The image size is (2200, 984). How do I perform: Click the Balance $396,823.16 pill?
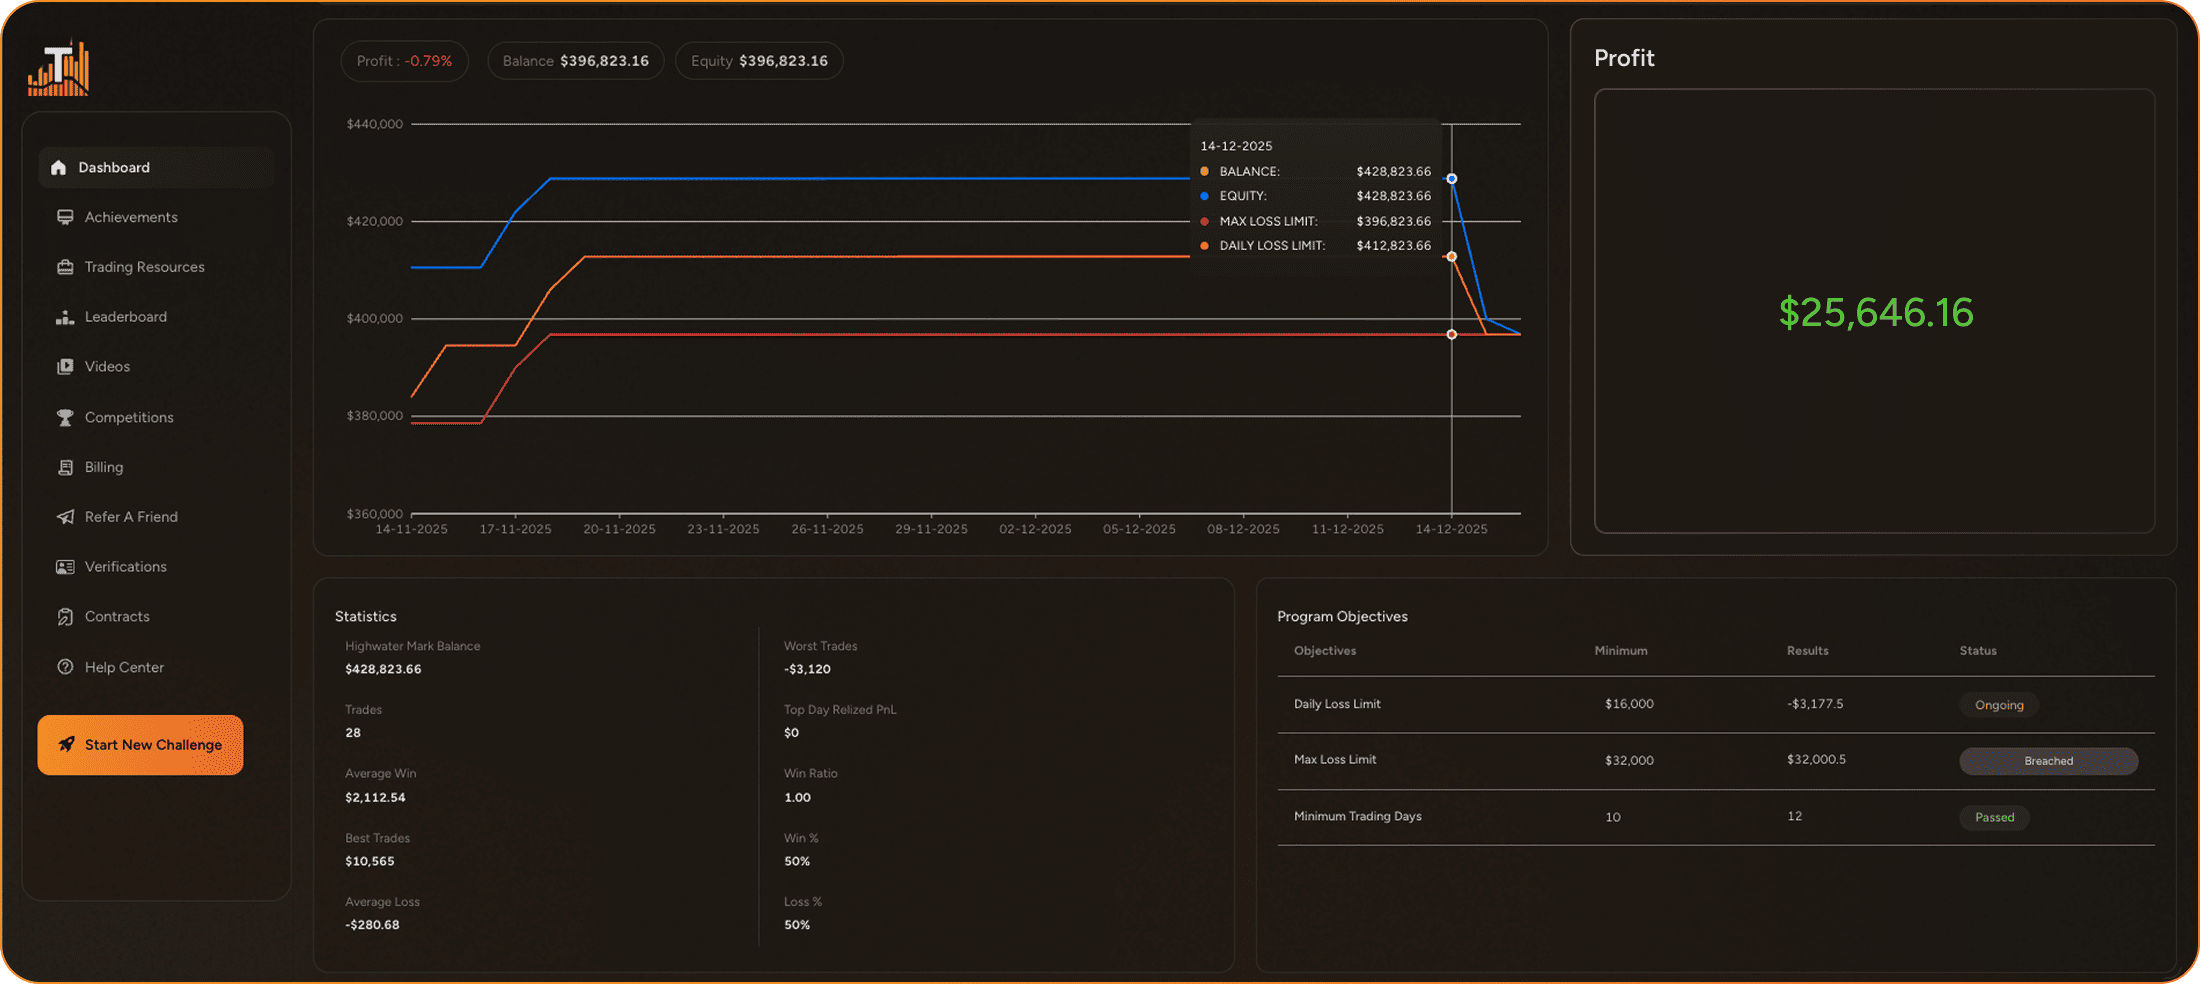(576, 61)
